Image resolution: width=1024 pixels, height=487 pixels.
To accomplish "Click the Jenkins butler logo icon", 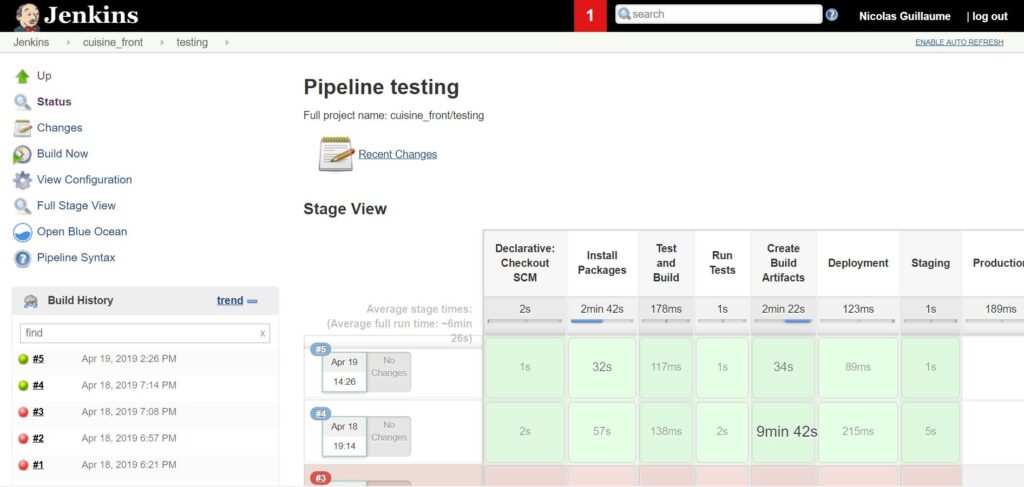I will pyautogui.click(x=27, y=16).
